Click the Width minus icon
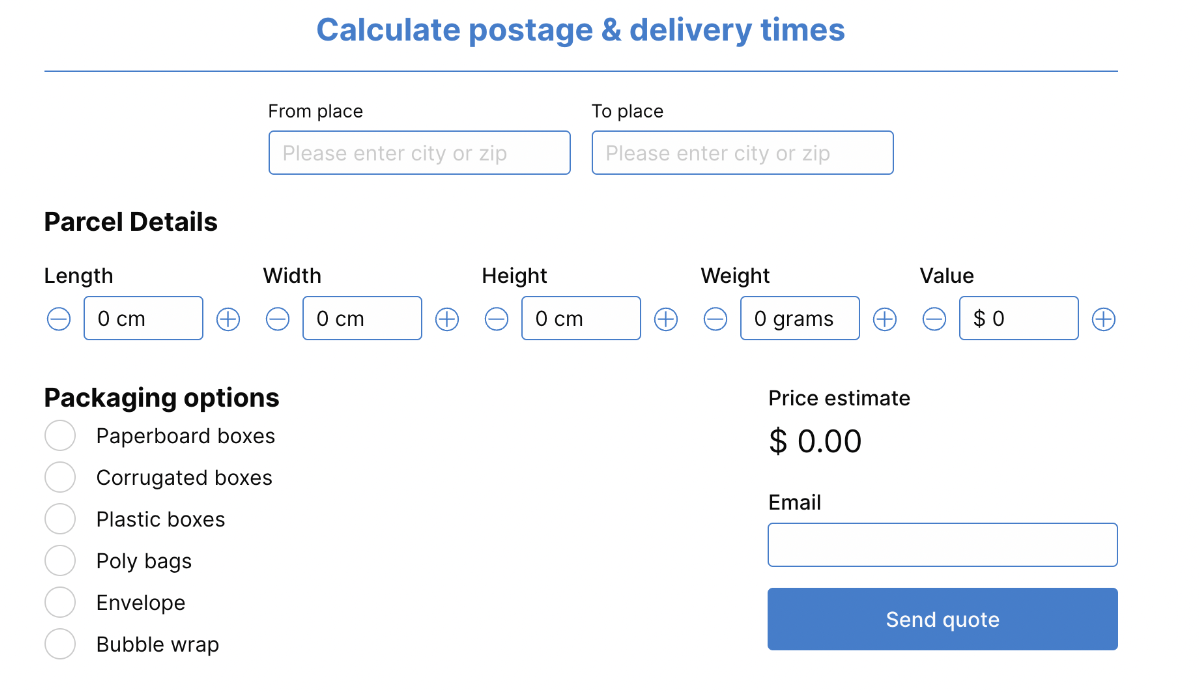The image size is (1200, 693). click(278, 319)
